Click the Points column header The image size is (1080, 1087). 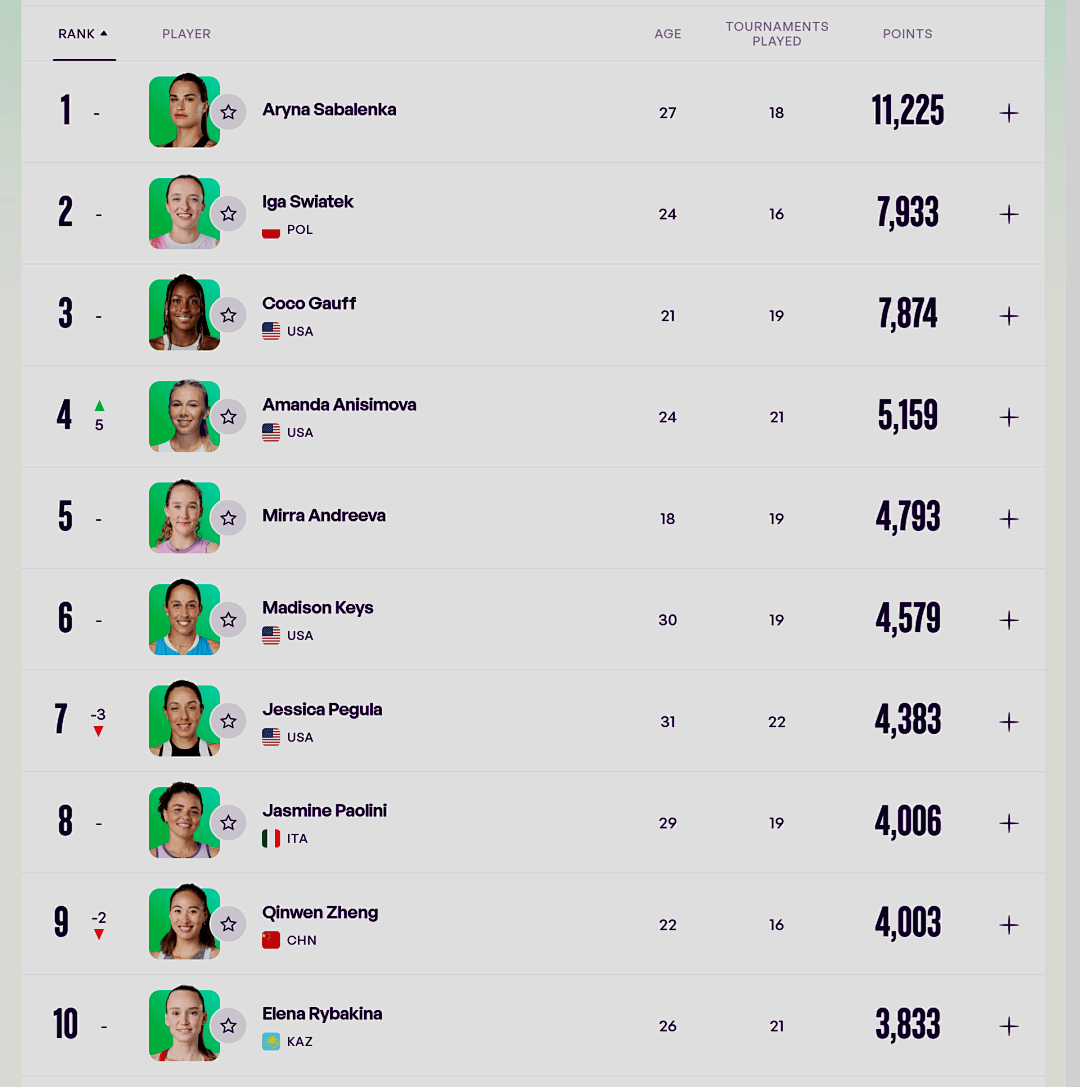point(907,34)
